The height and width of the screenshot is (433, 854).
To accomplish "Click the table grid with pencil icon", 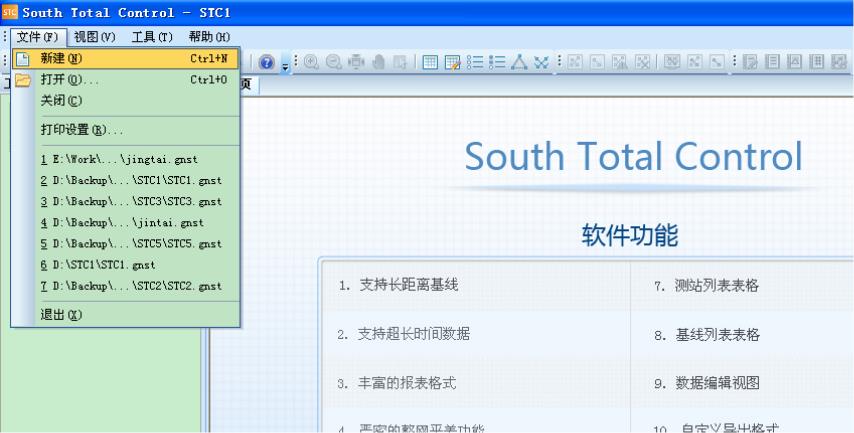I will [453, 62].
